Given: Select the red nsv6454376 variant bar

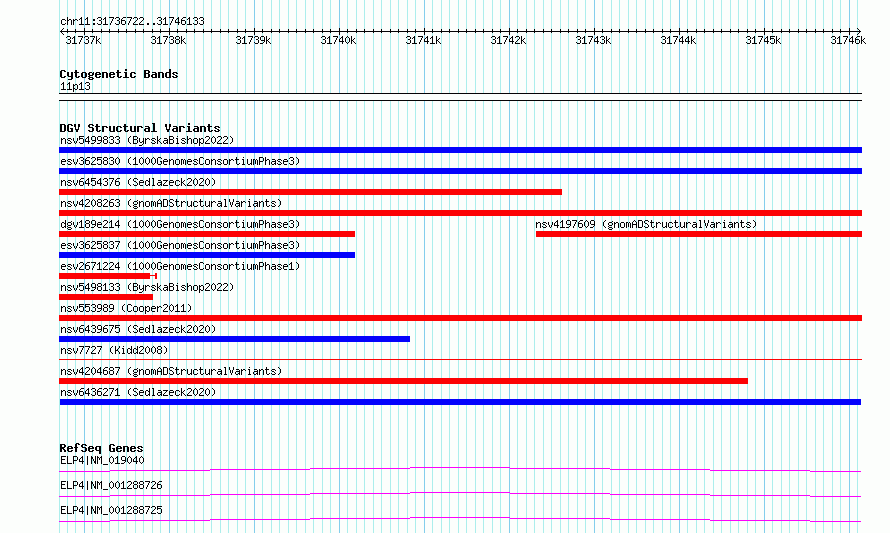Looking at the screenshot, I should pyautogui.click(x=310, y=192).
